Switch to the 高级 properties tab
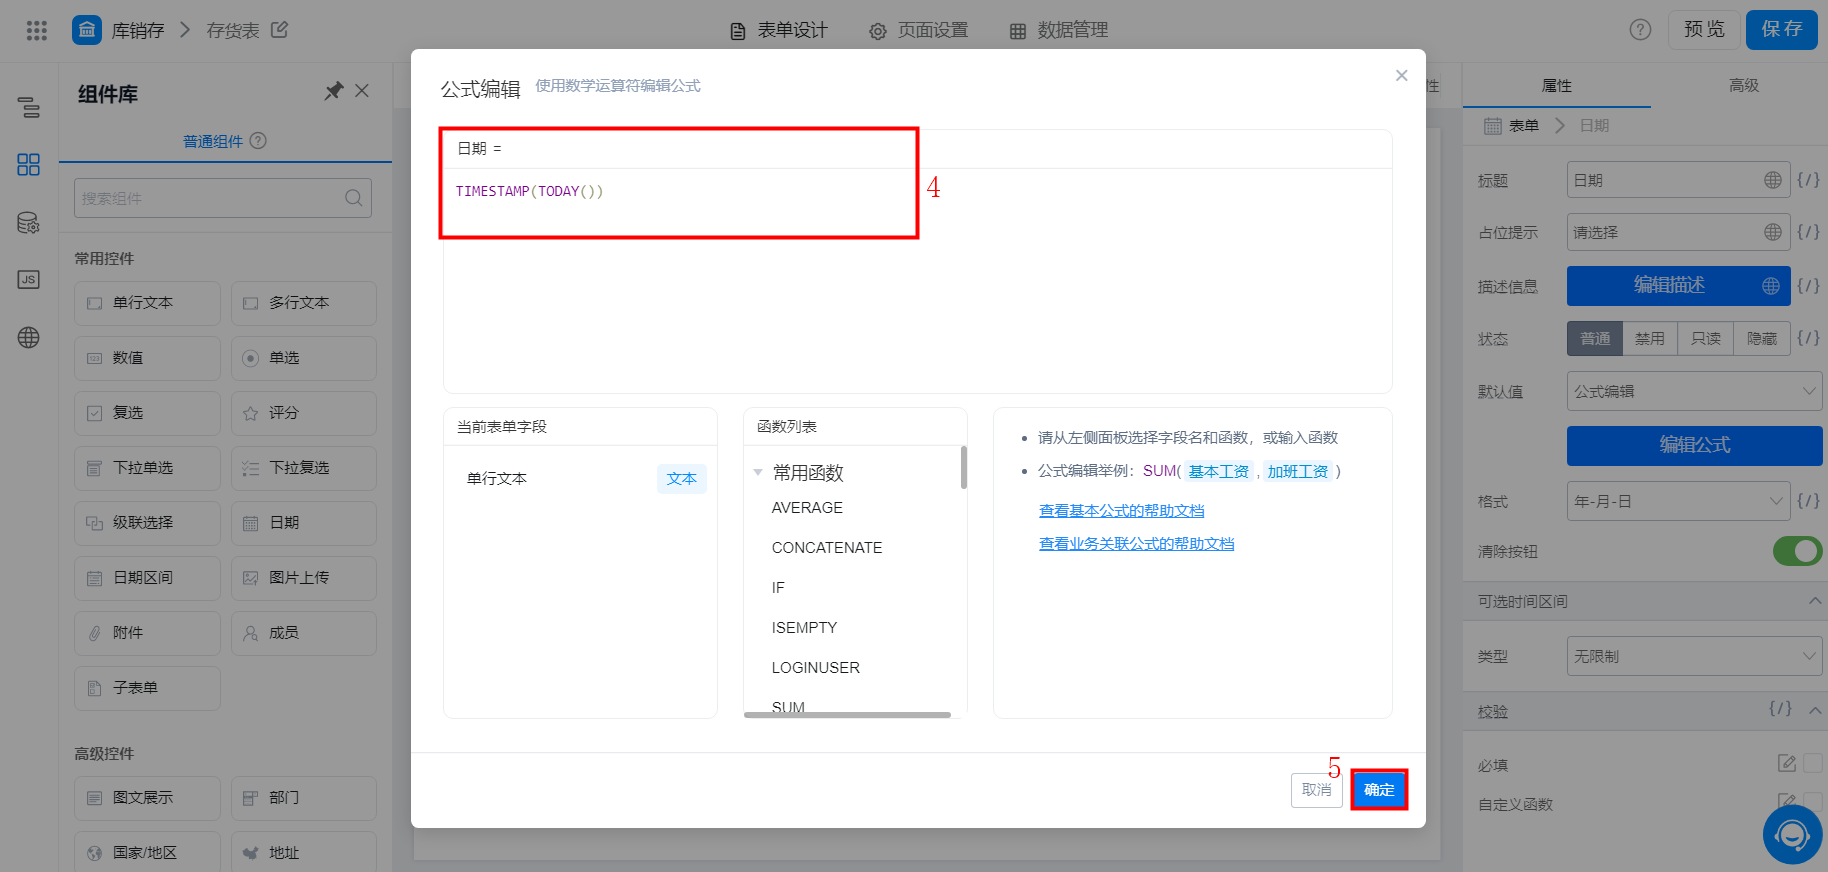 [x=1743, y=86]
